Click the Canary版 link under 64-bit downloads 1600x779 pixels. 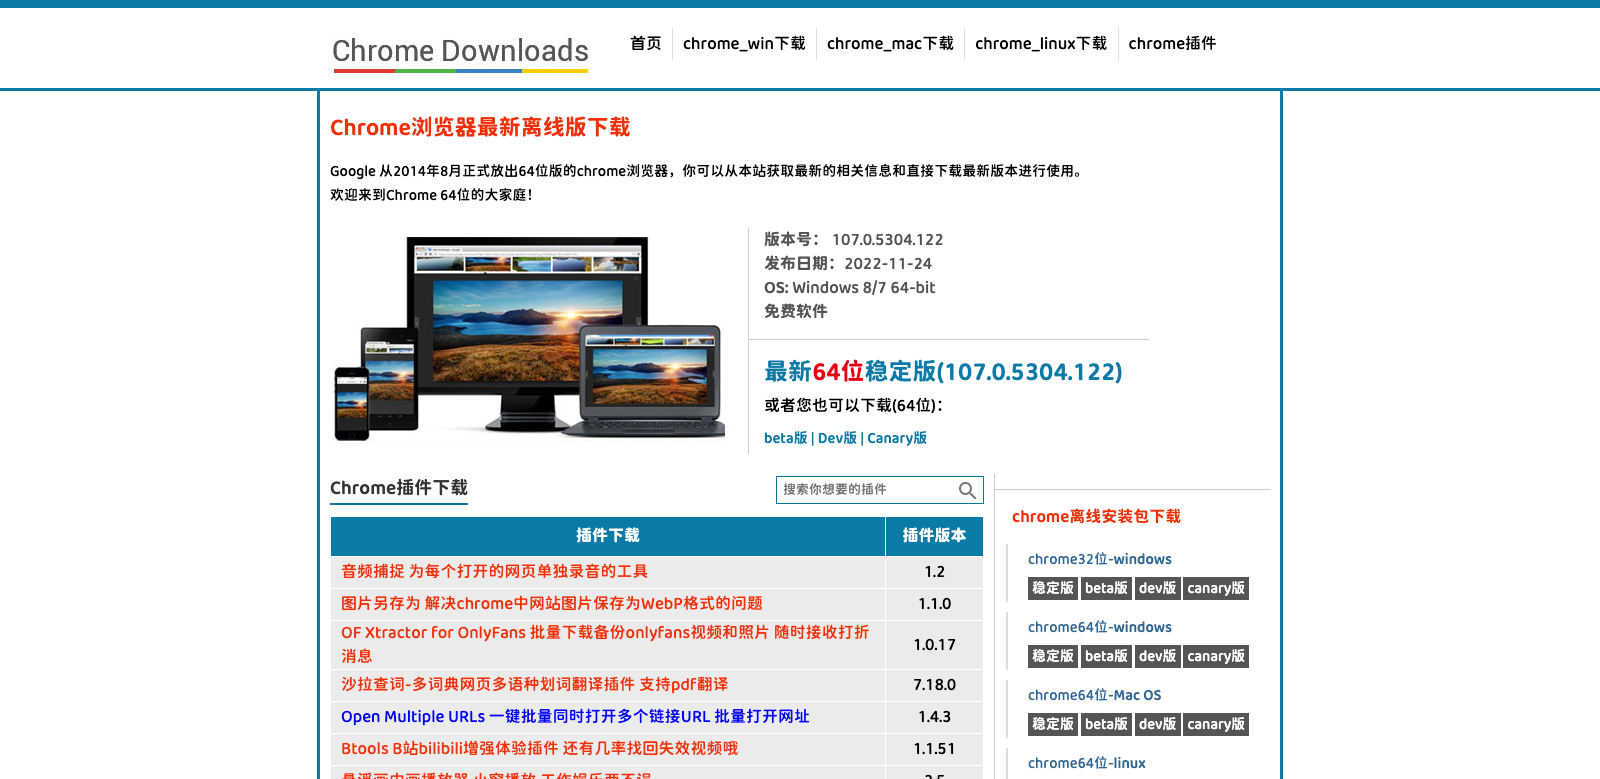[897, 438]
